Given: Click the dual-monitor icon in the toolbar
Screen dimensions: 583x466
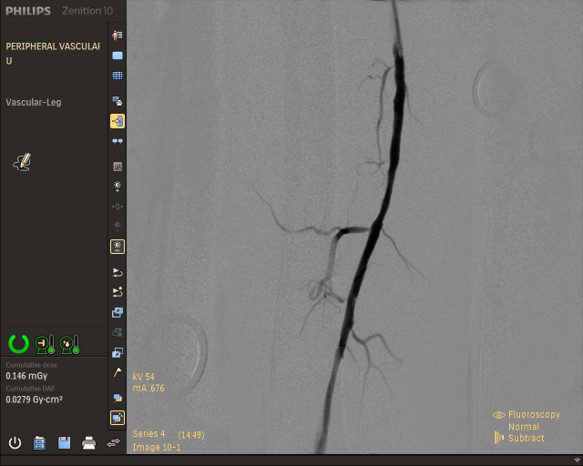Looking at the screenshot, I should pos(117,141).
